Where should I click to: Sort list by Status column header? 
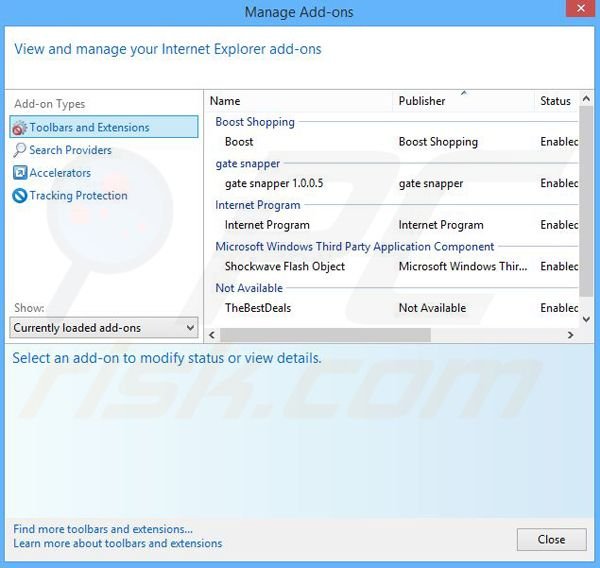(556, 101)
